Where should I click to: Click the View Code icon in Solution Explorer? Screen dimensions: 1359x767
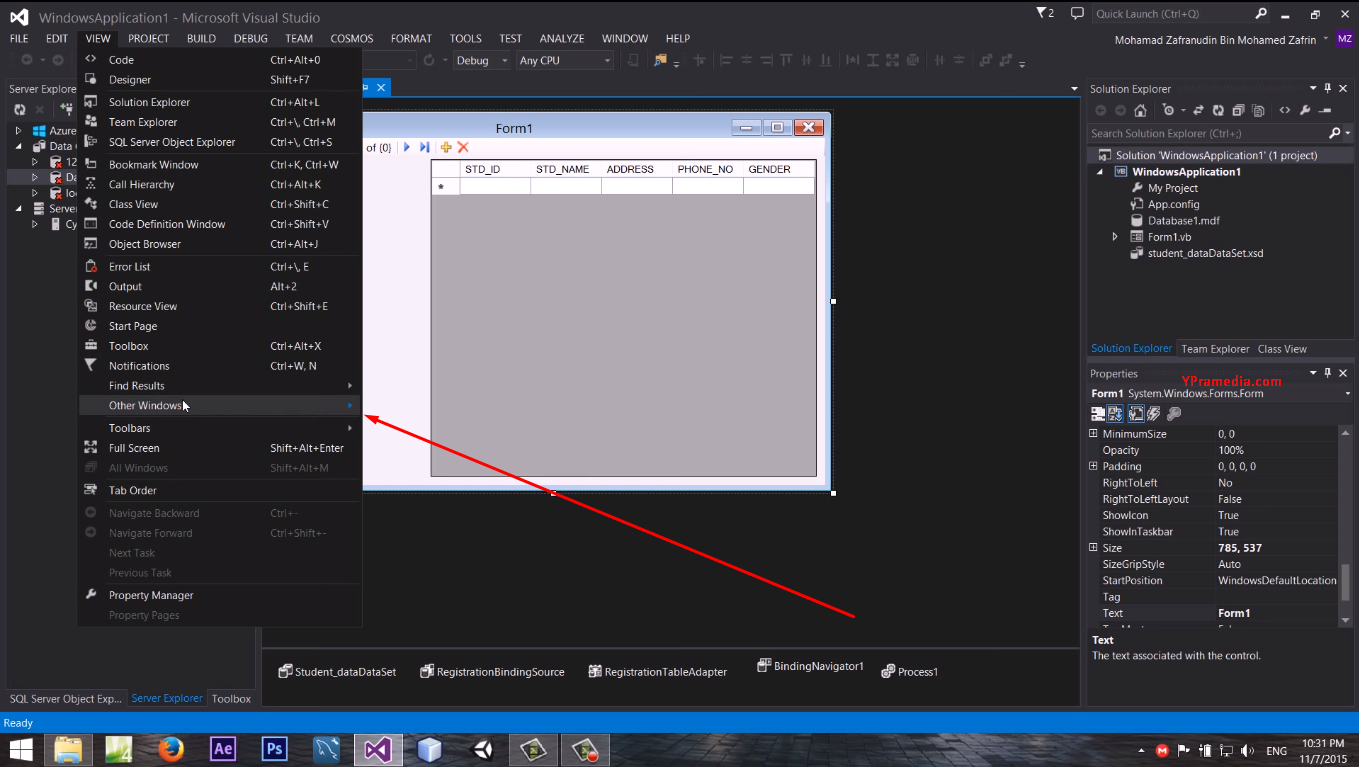pos(1285,111)
